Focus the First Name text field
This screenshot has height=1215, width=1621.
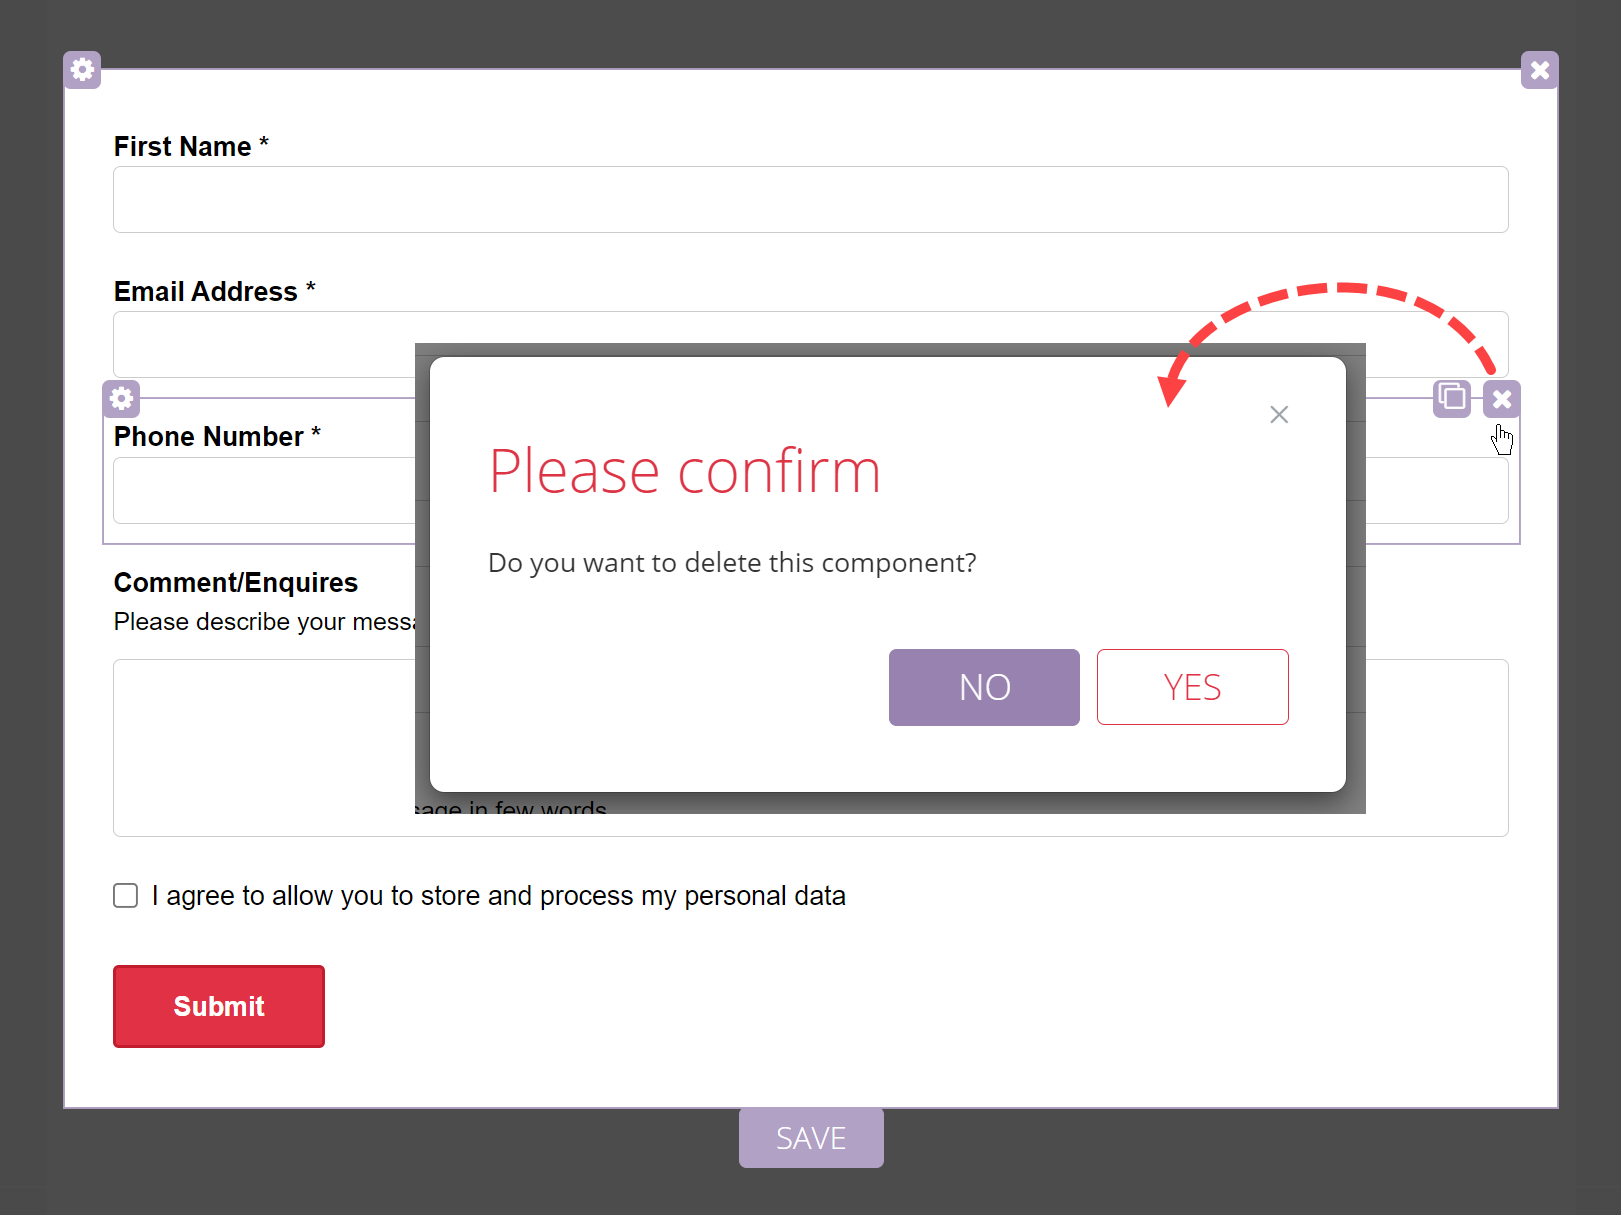(x=810, y=200)
